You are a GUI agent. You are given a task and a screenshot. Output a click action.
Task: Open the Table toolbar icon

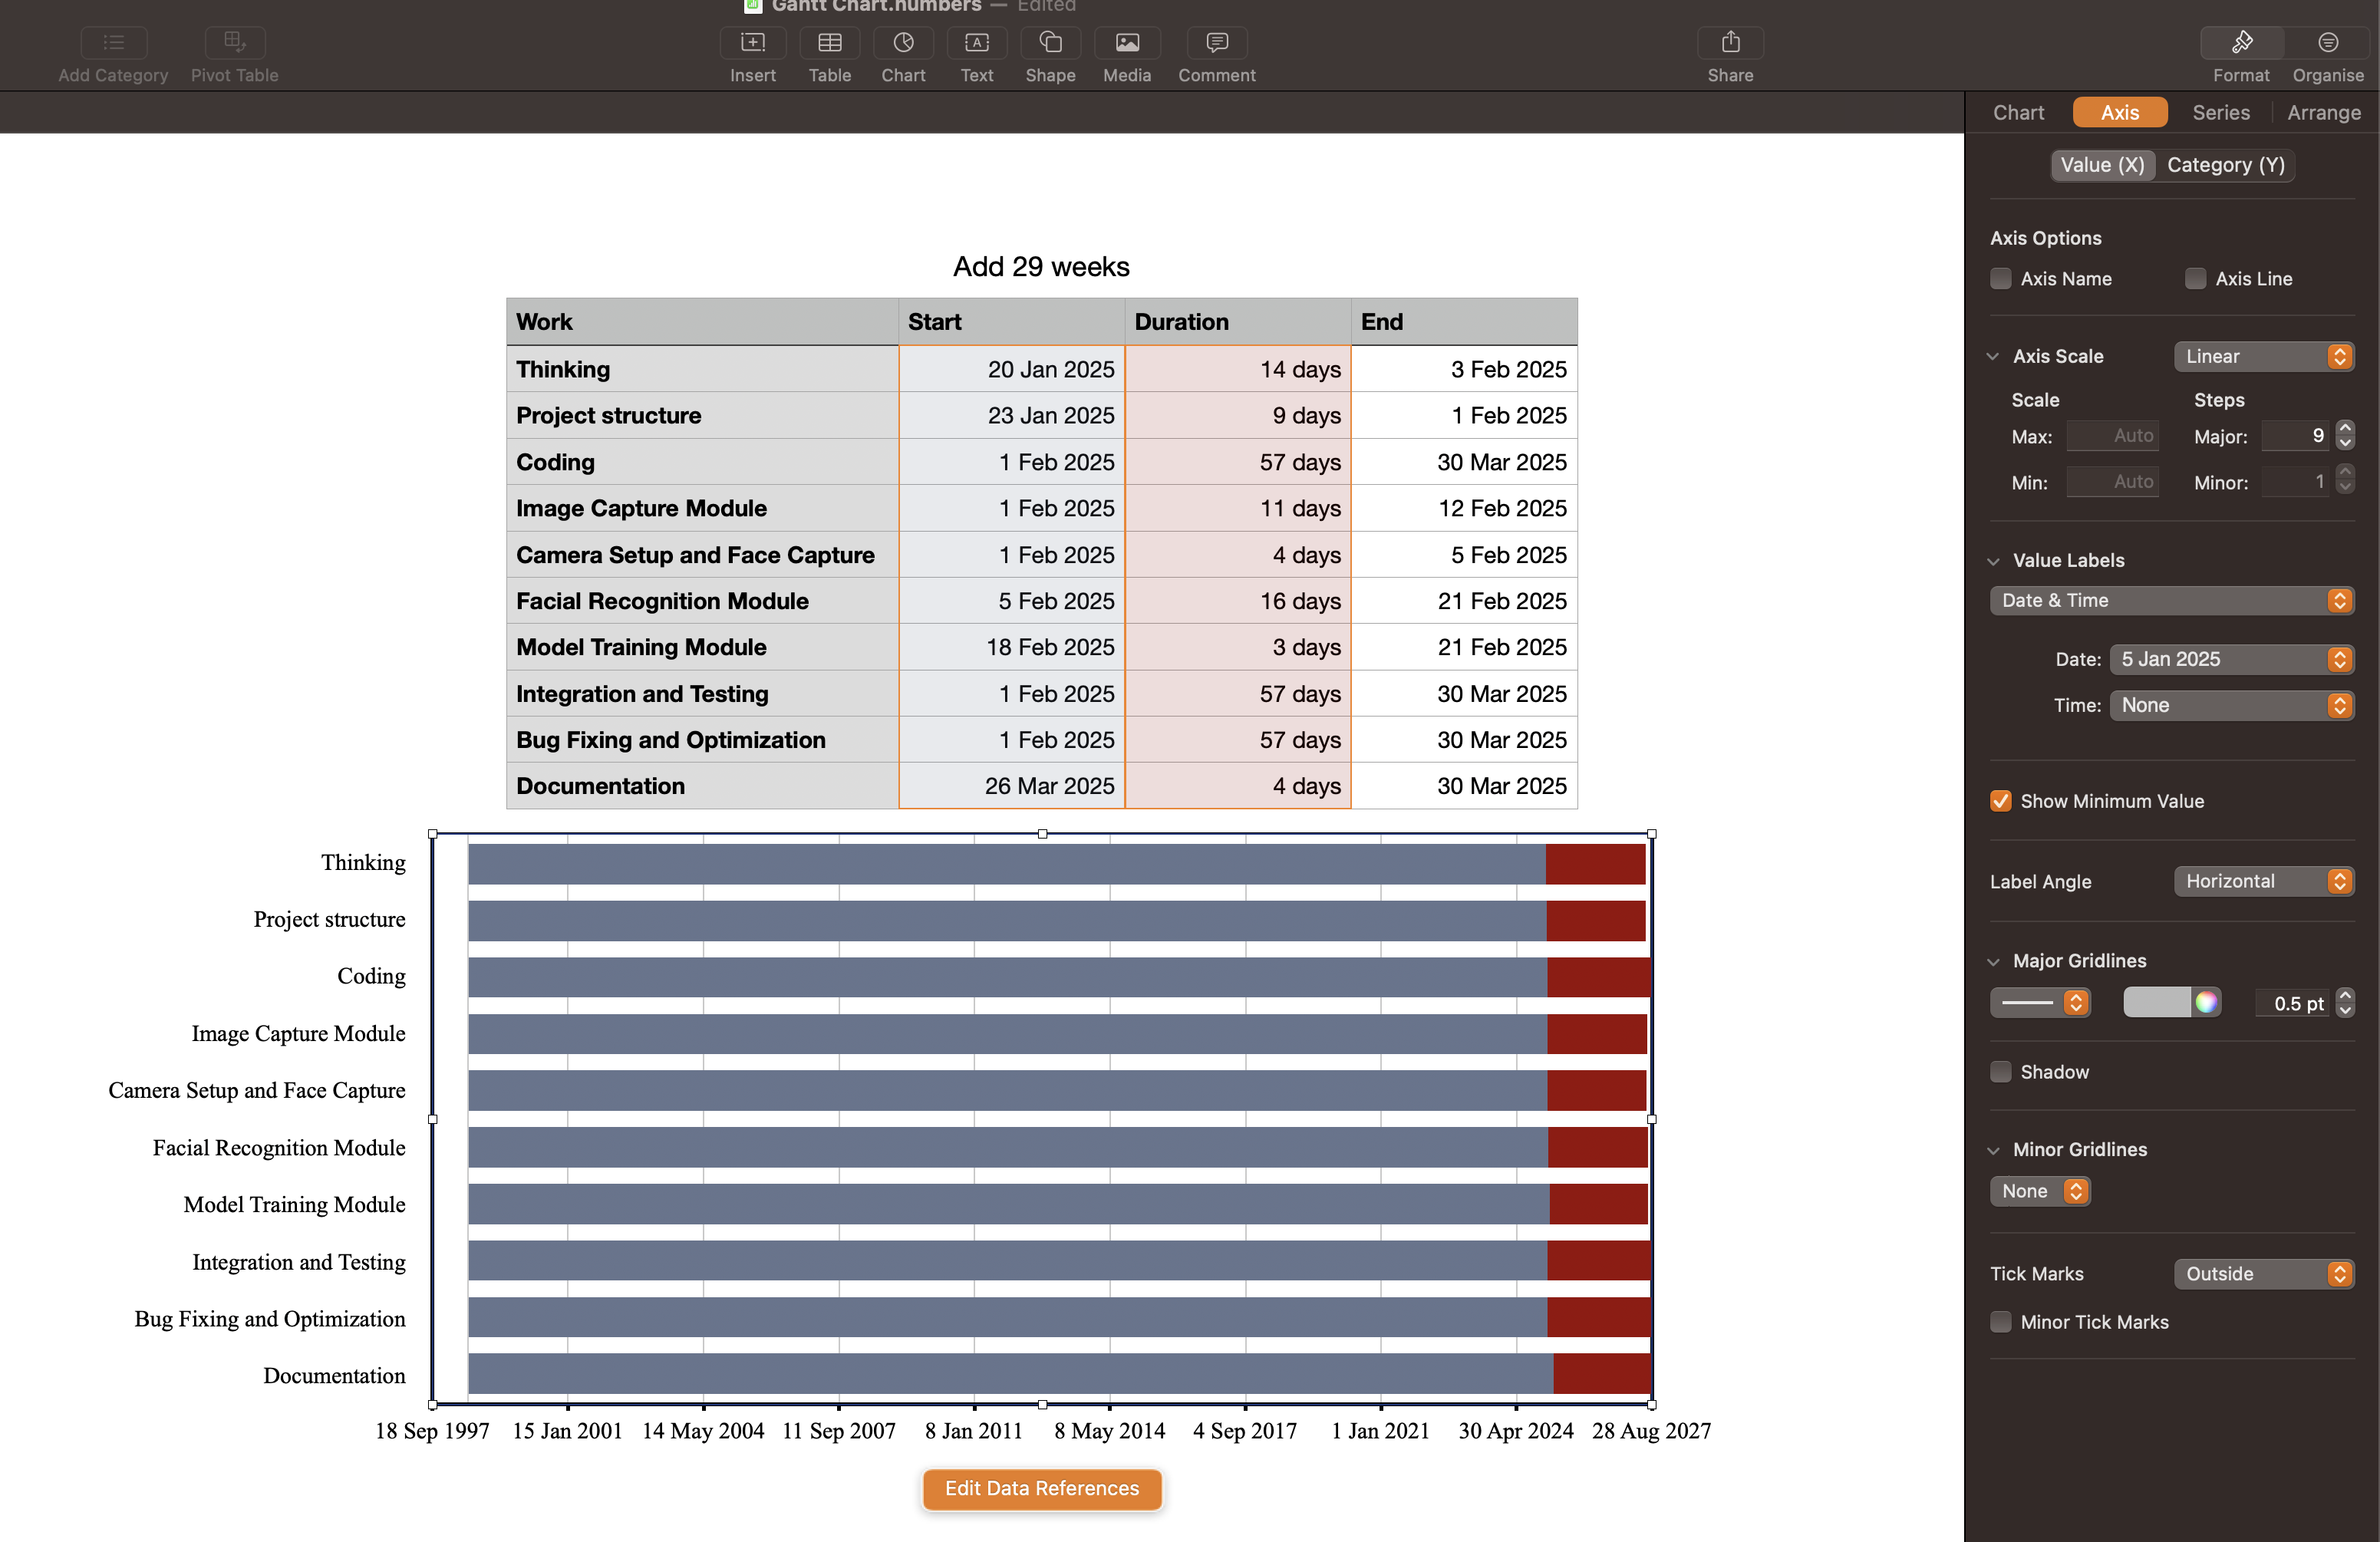(x=829, y=43)
